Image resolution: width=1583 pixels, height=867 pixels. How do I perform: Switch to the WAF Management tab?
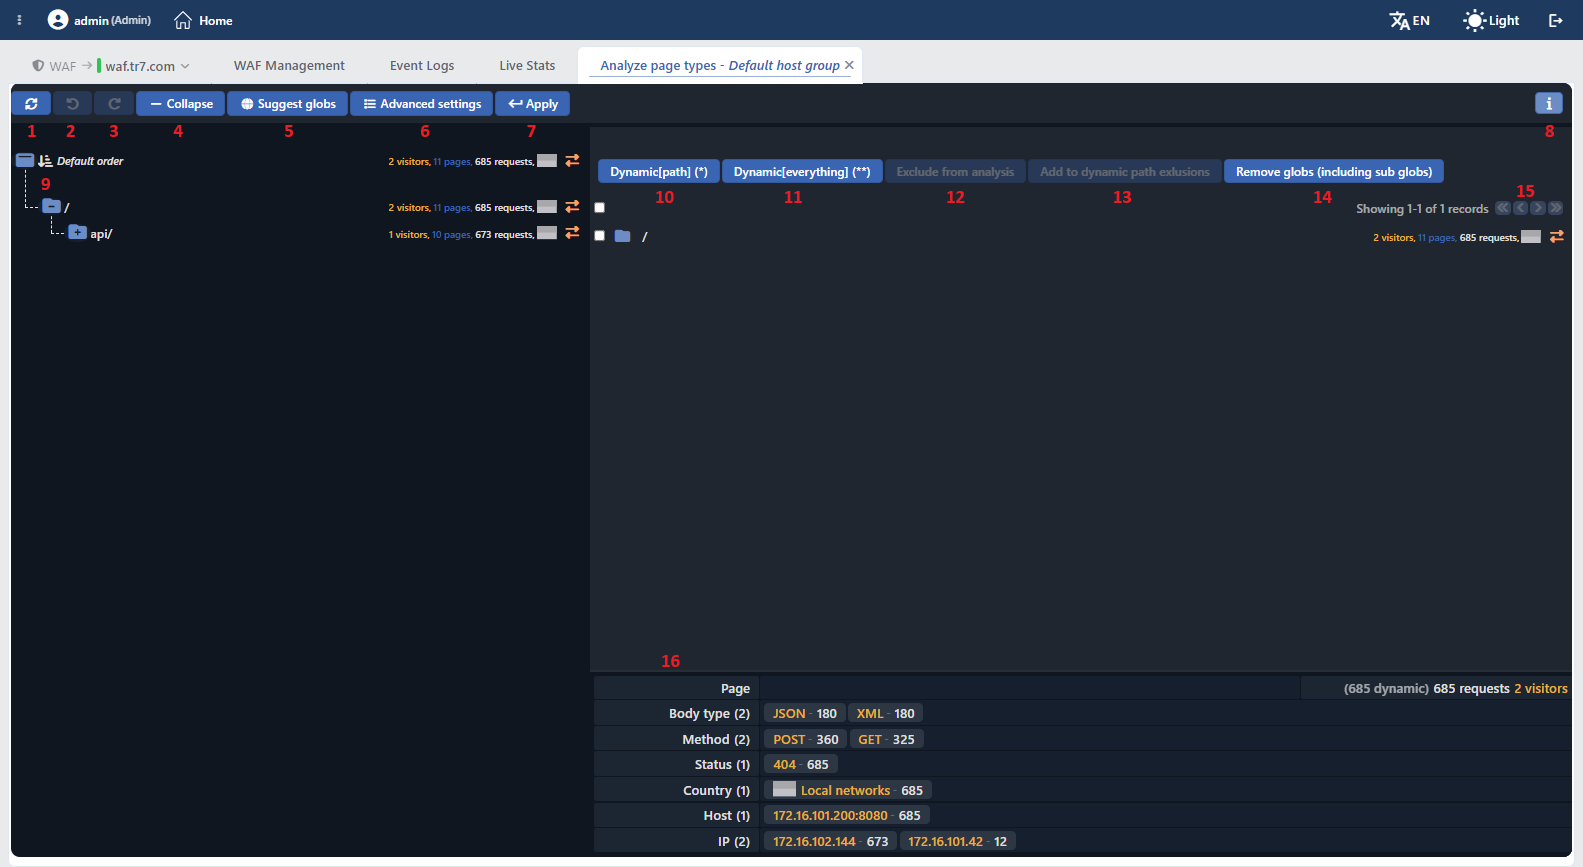289,66
